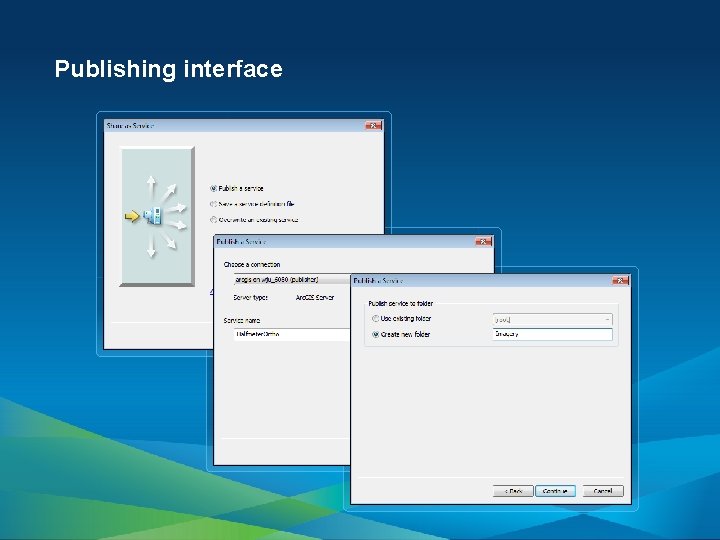
Task: Click the "ArcGIS Server" server type text
Action: click(315, 298)
